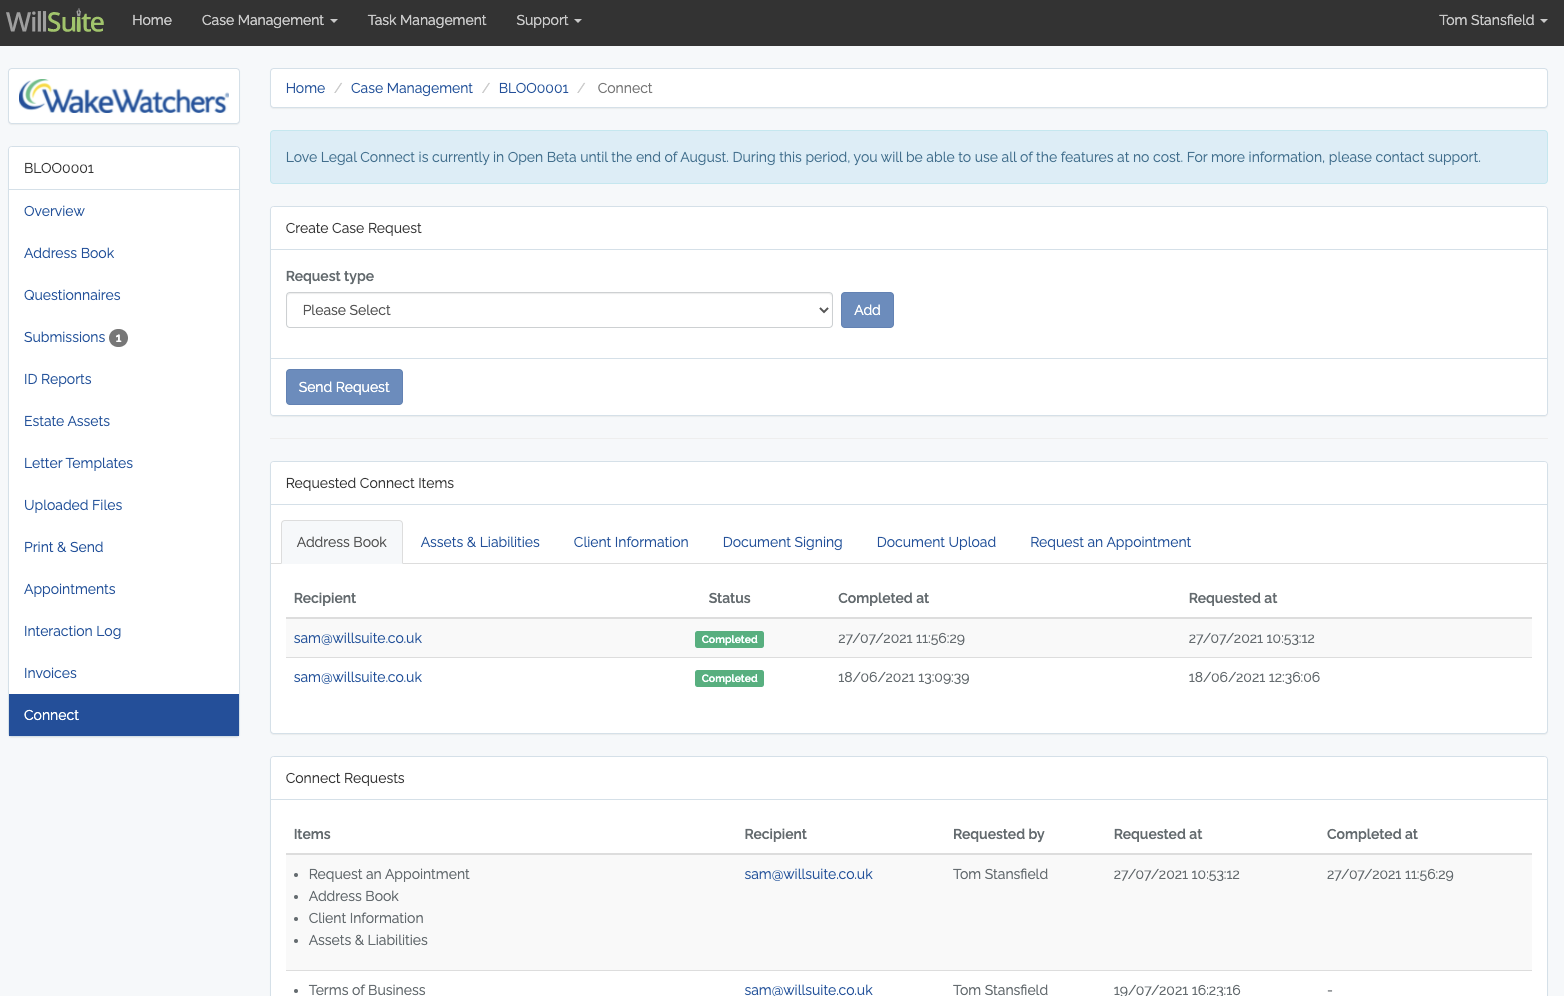Click the WillSuite logo
Viewport: 1564px width, 996px height.
point(55,21)
